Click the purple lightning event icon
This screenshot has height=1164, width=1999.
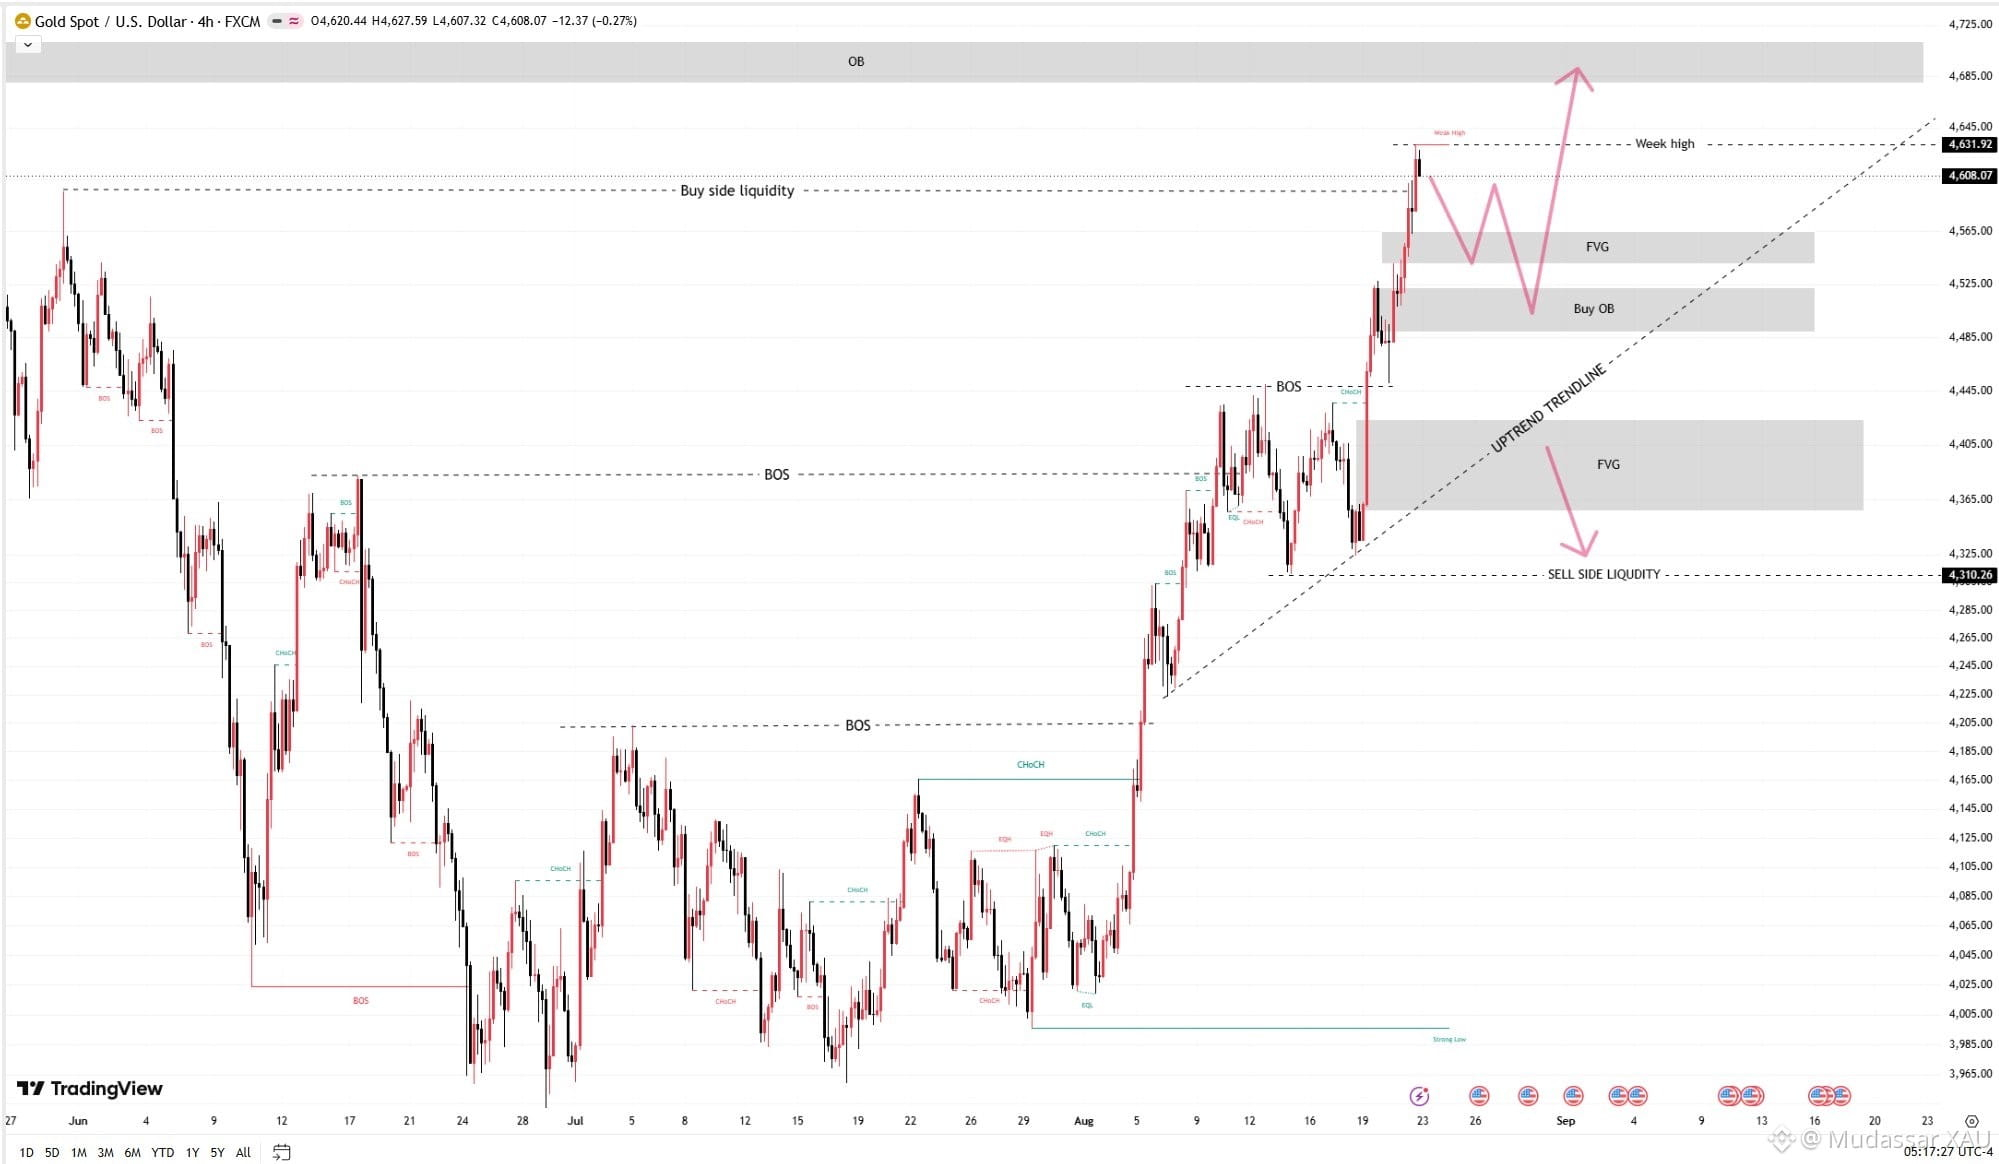[x=1419, y=1096]
